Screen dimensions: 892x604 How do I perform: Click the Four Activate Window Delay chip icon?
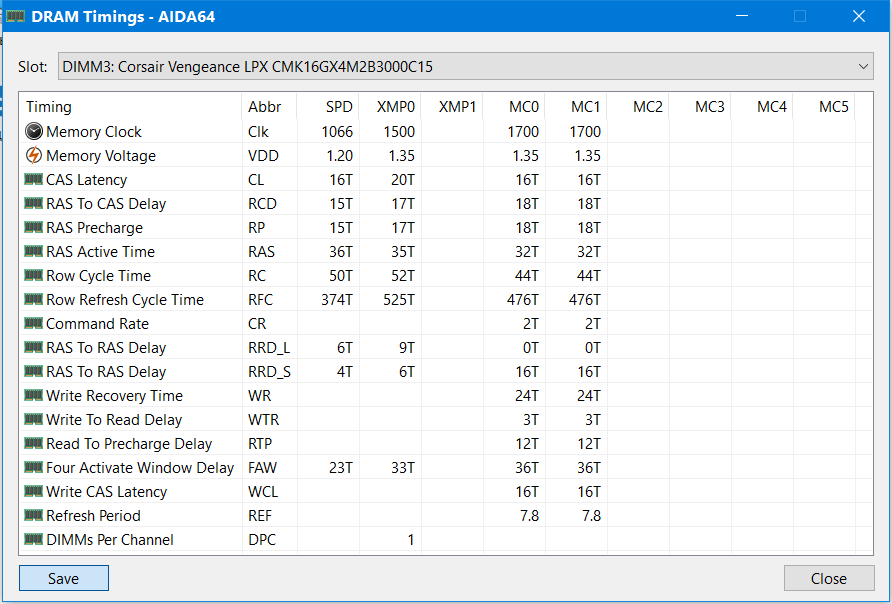pos(34,467)
